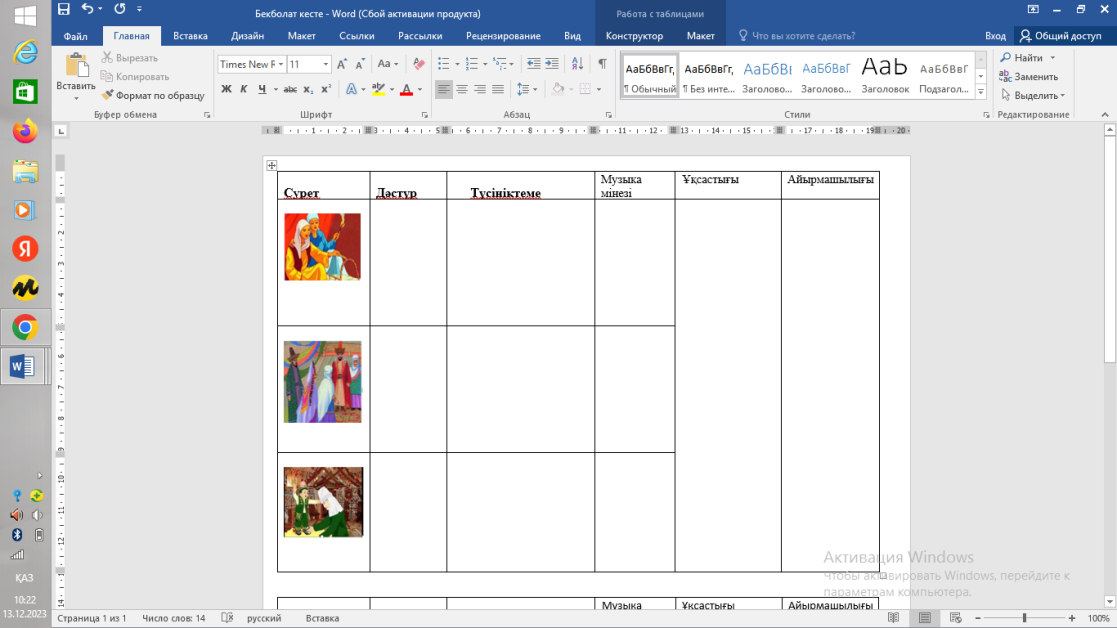Click the Save icon in quick access toolbar
Viewport: 1117px width, 628px height.
pyautogui.click(x=64, y=10)
